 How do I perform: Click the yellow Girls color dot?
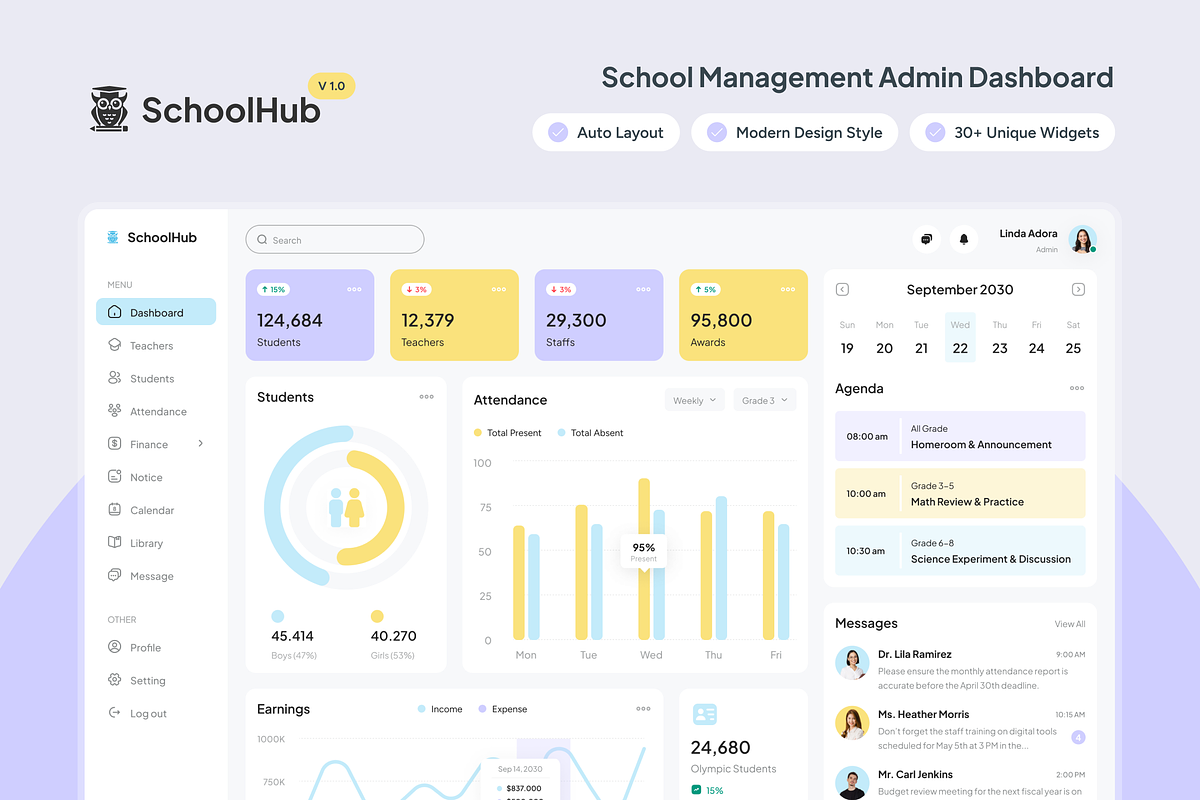pos(377,616)
